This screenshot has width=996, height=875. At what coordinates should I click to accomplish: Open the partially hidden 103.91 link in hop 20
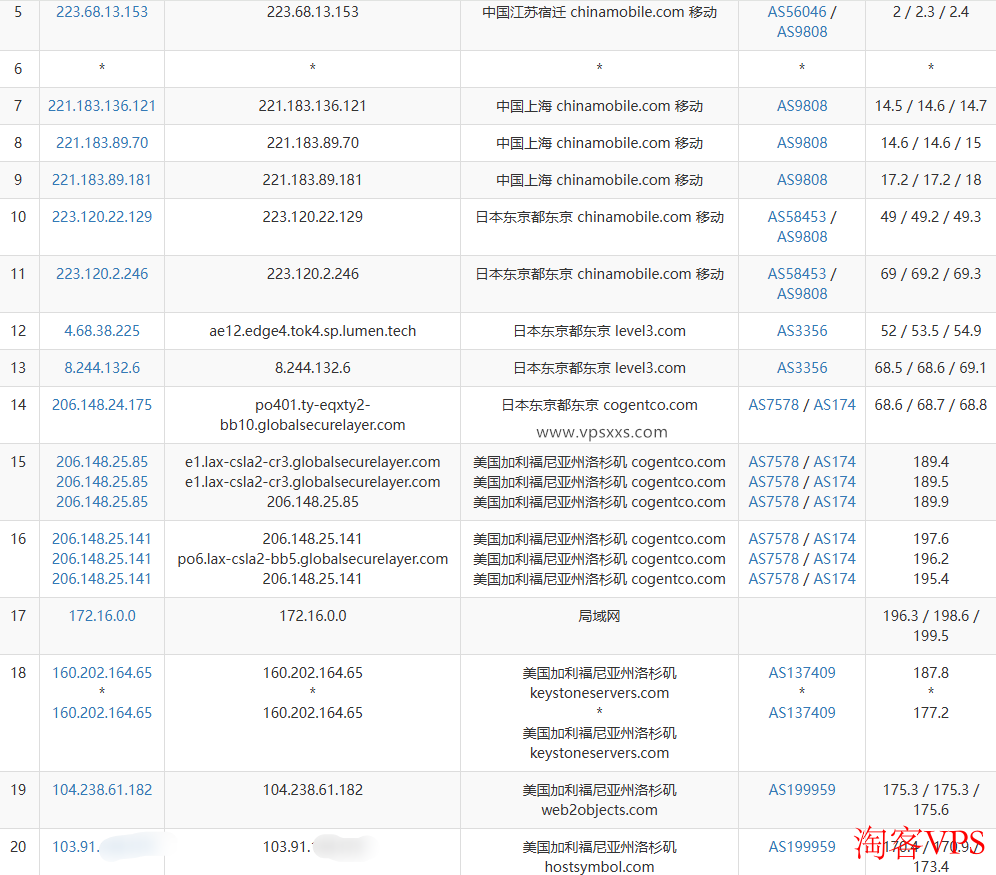(76, 847)
